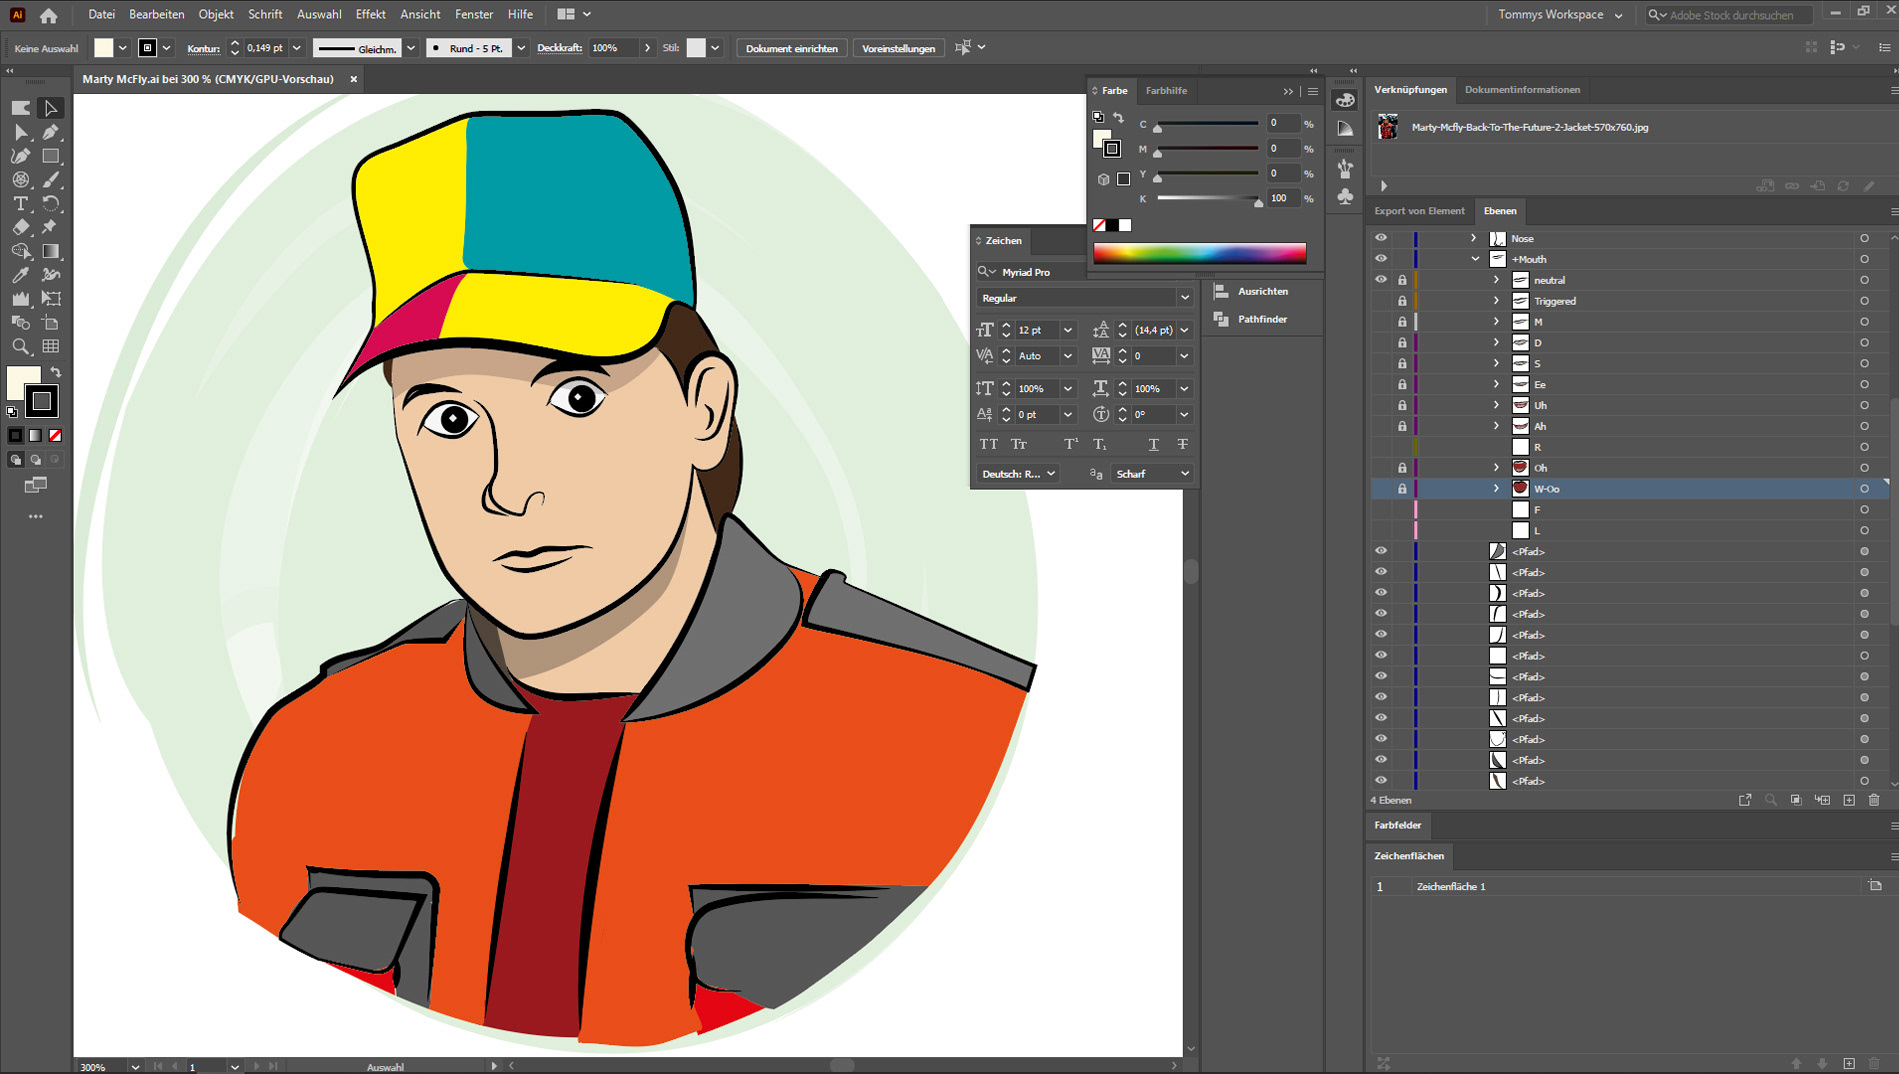Select the Rectangle shape tool

51,156
